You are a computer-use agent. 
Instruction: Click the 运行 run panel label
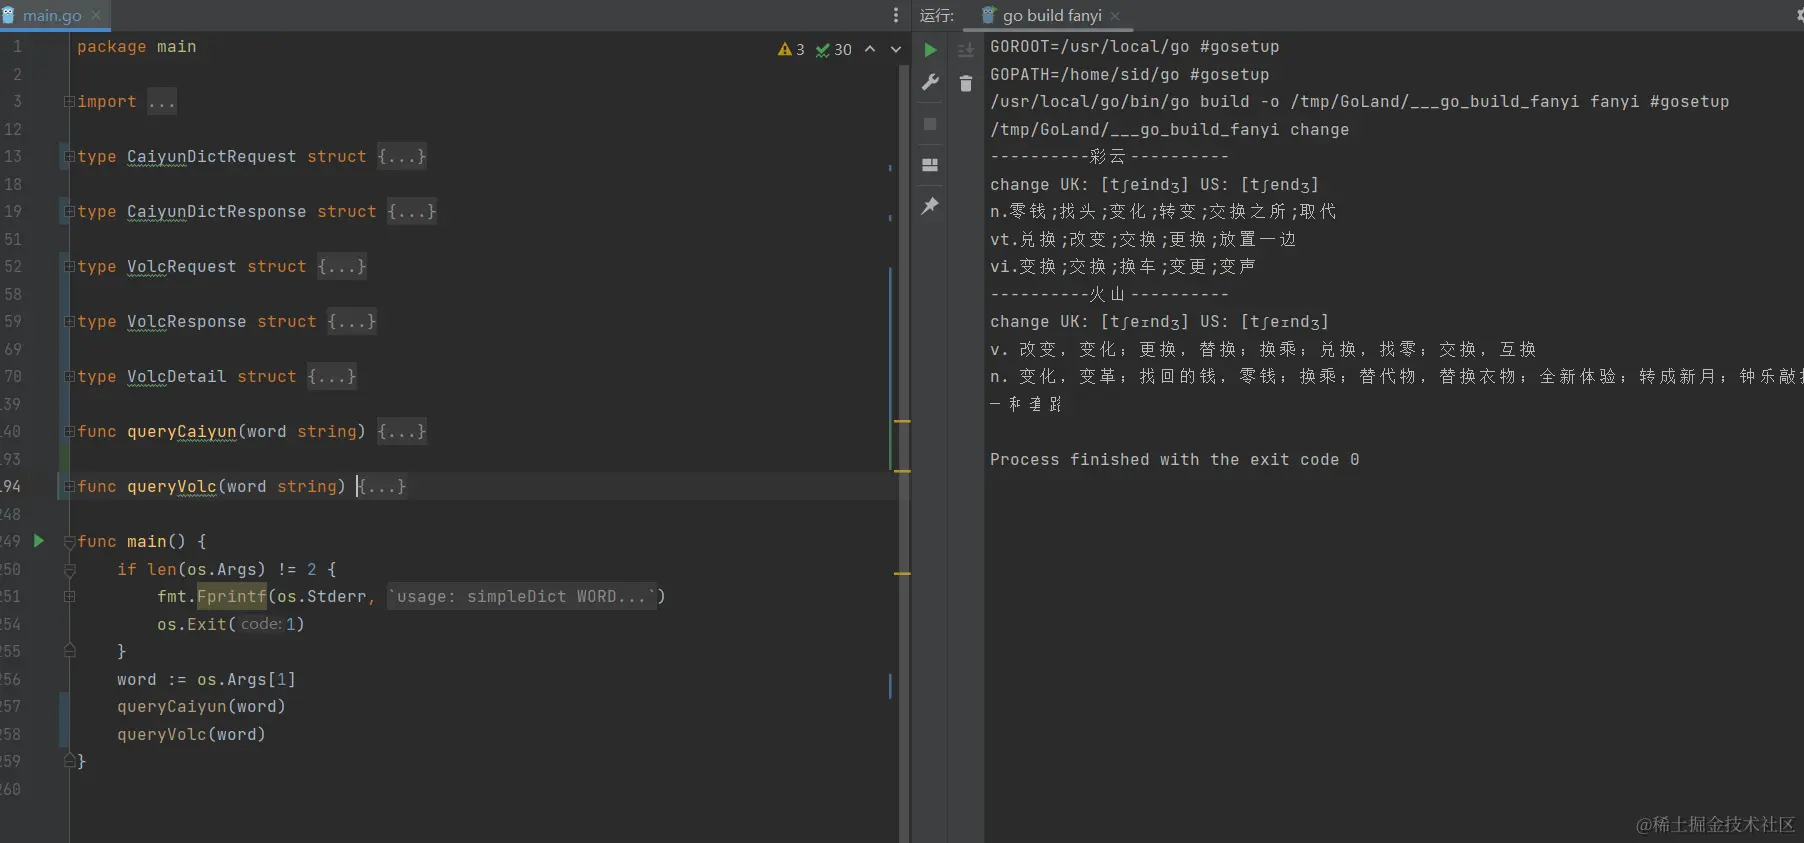937,15
